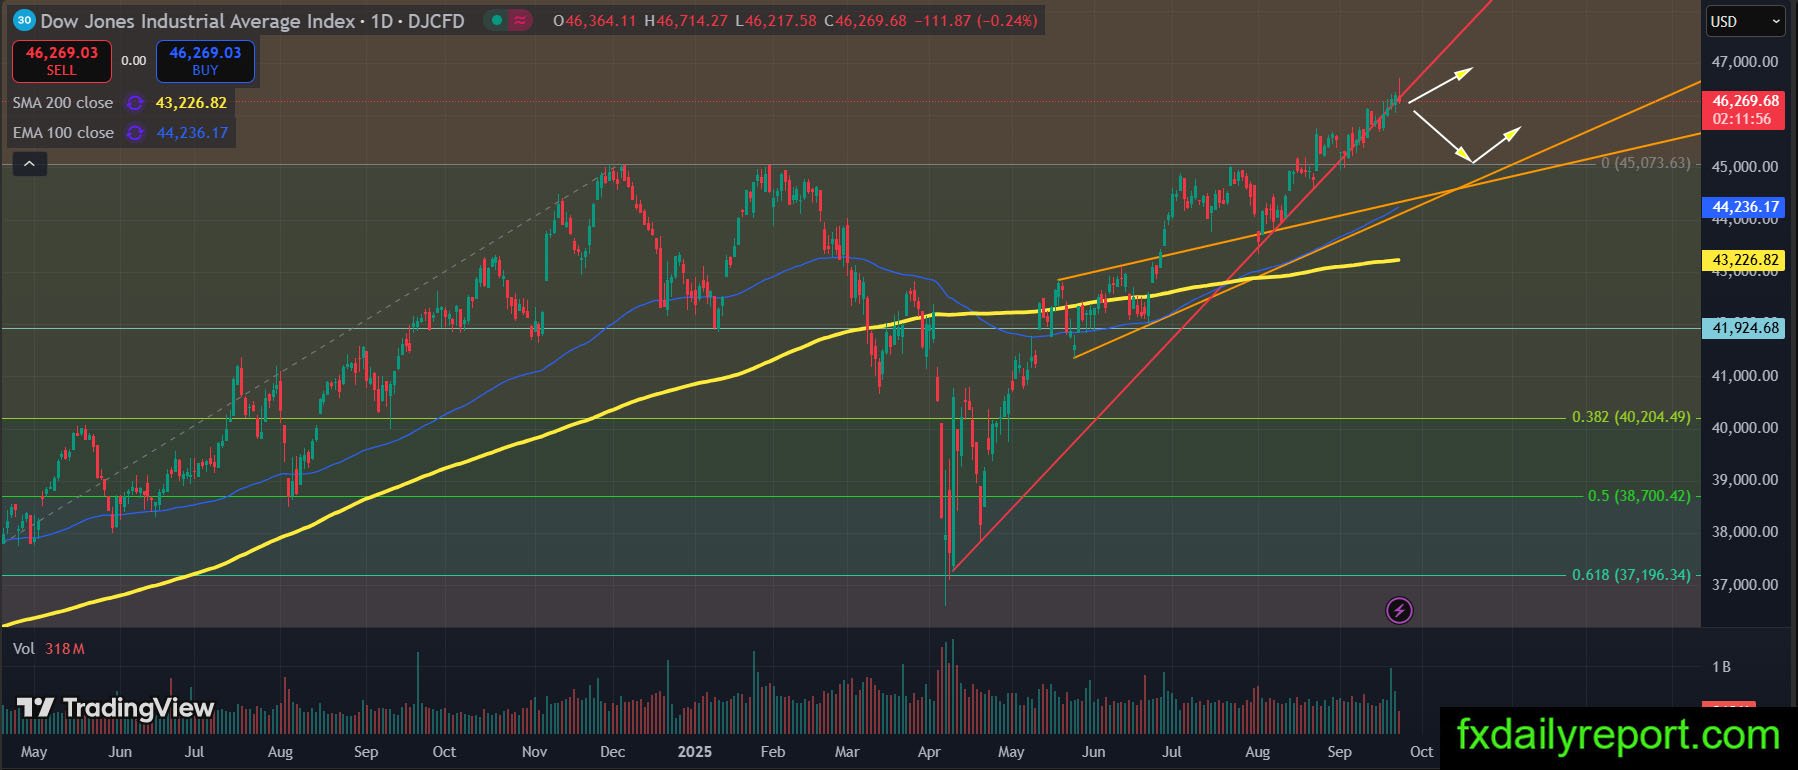
Task: Click the red 46,269.68 price axis label
Action: click(1745, 101)
